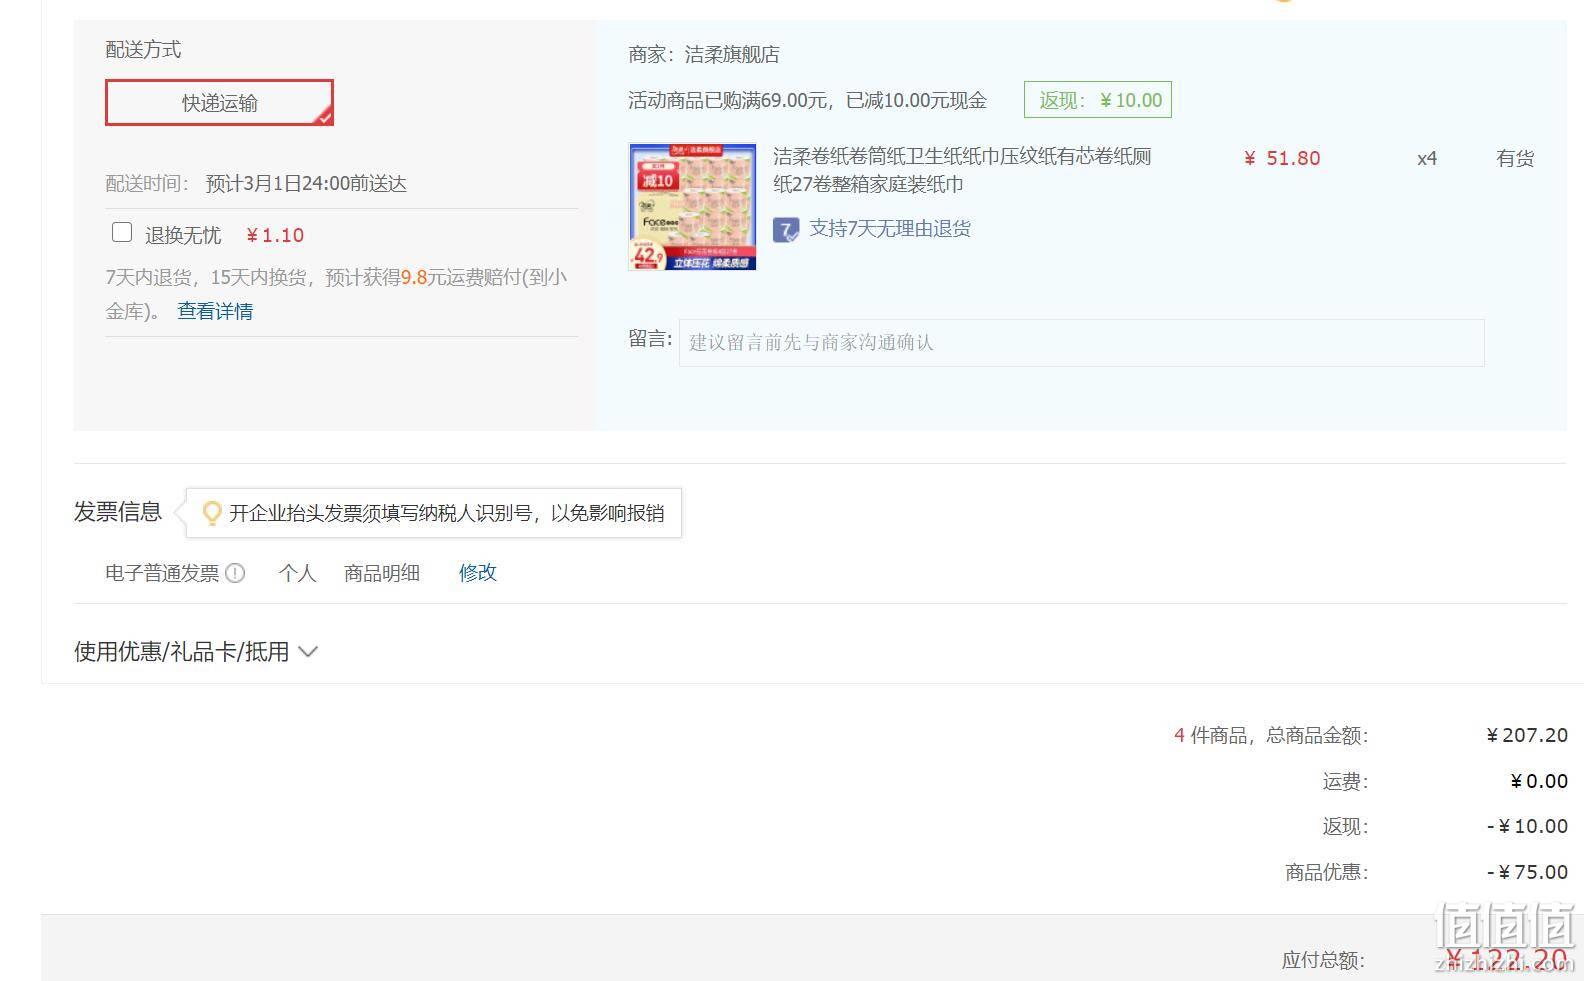Click the 商品明细 invoice content

(x=382, y=573)
